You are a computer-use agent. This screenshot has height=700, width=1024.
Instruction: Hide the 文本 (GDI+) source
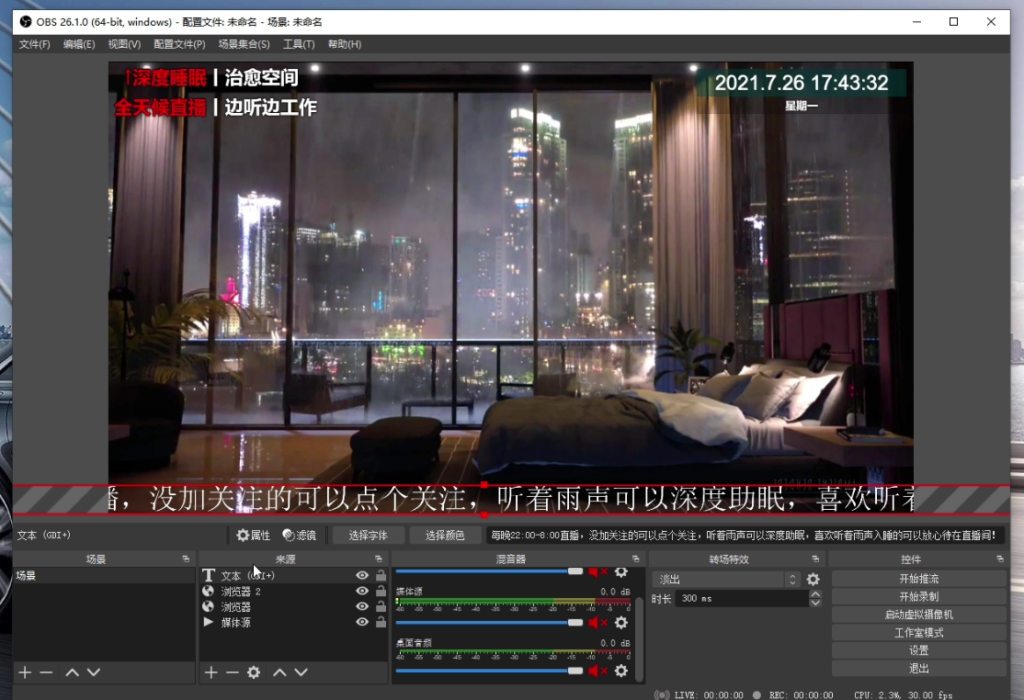pyautogui.click(x=362, y=576)
